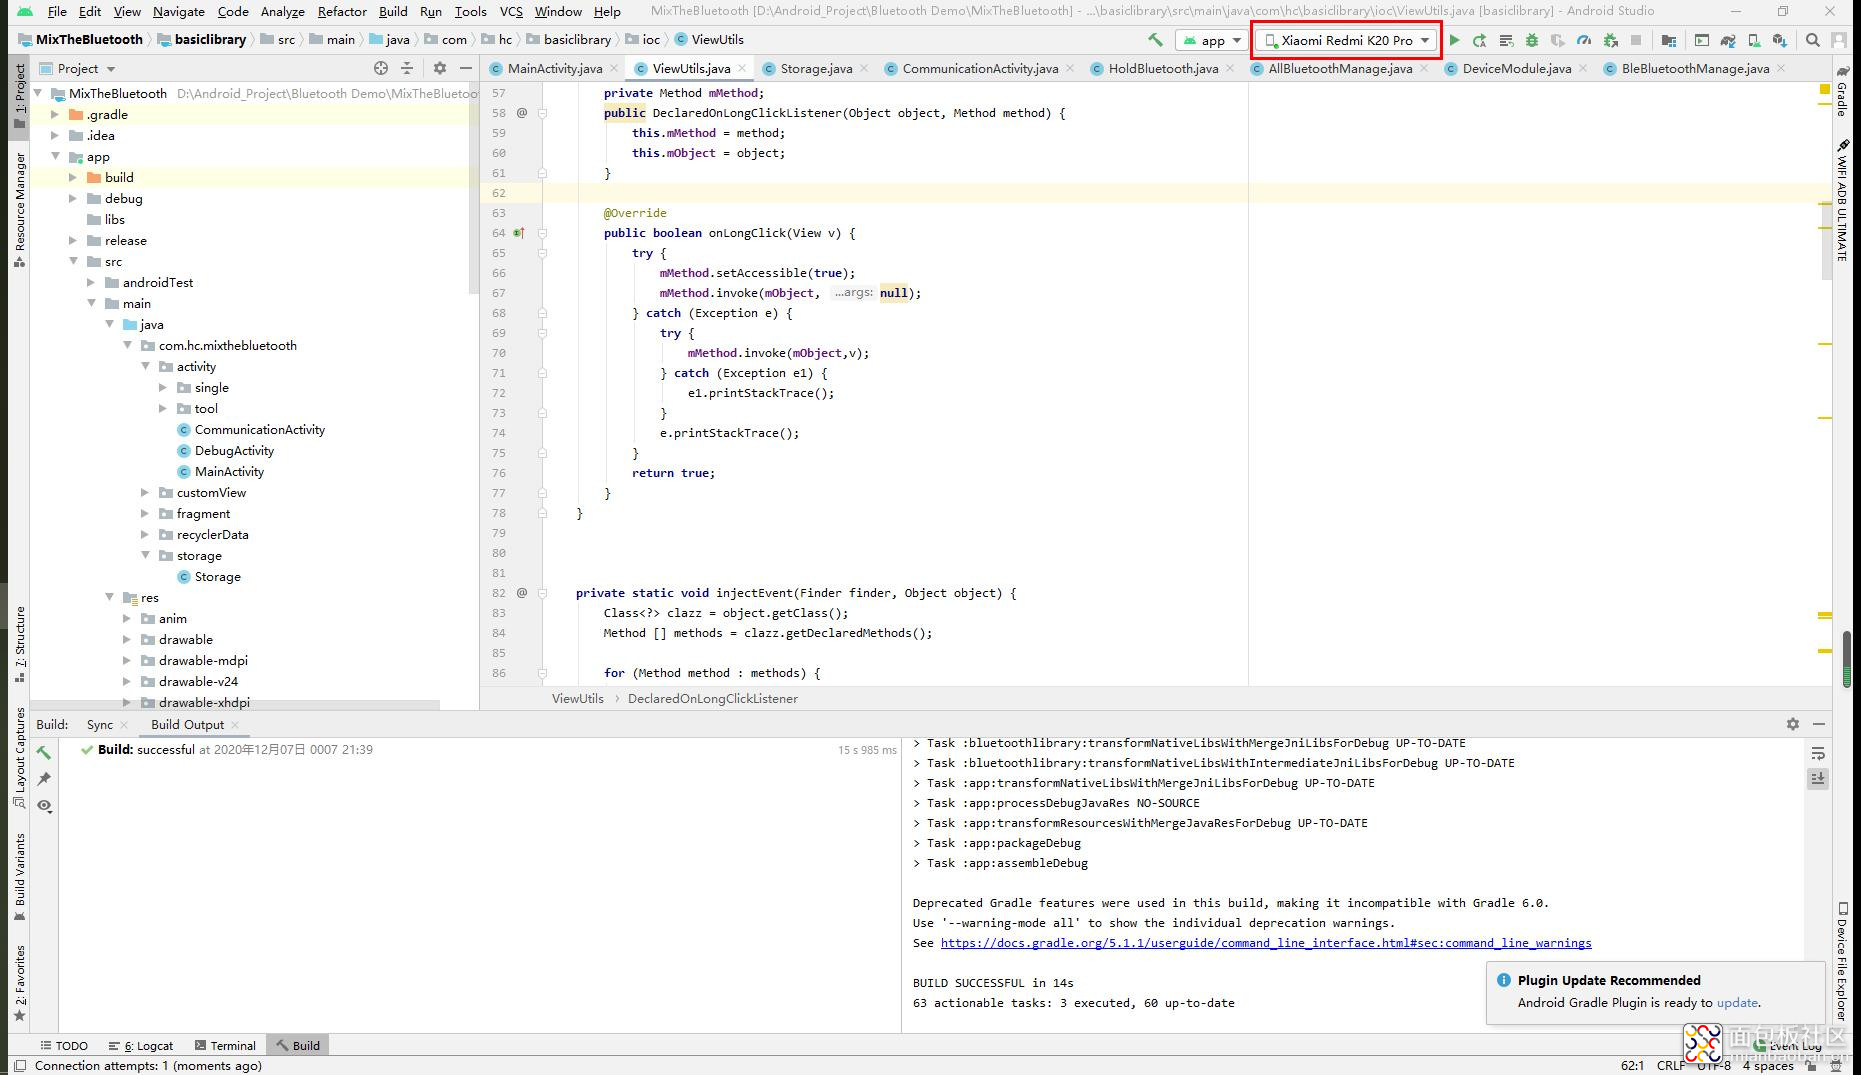Open the Project view mode dropdown
The width and height of the screenshot is (1861, 1075).
click(78, 68)
